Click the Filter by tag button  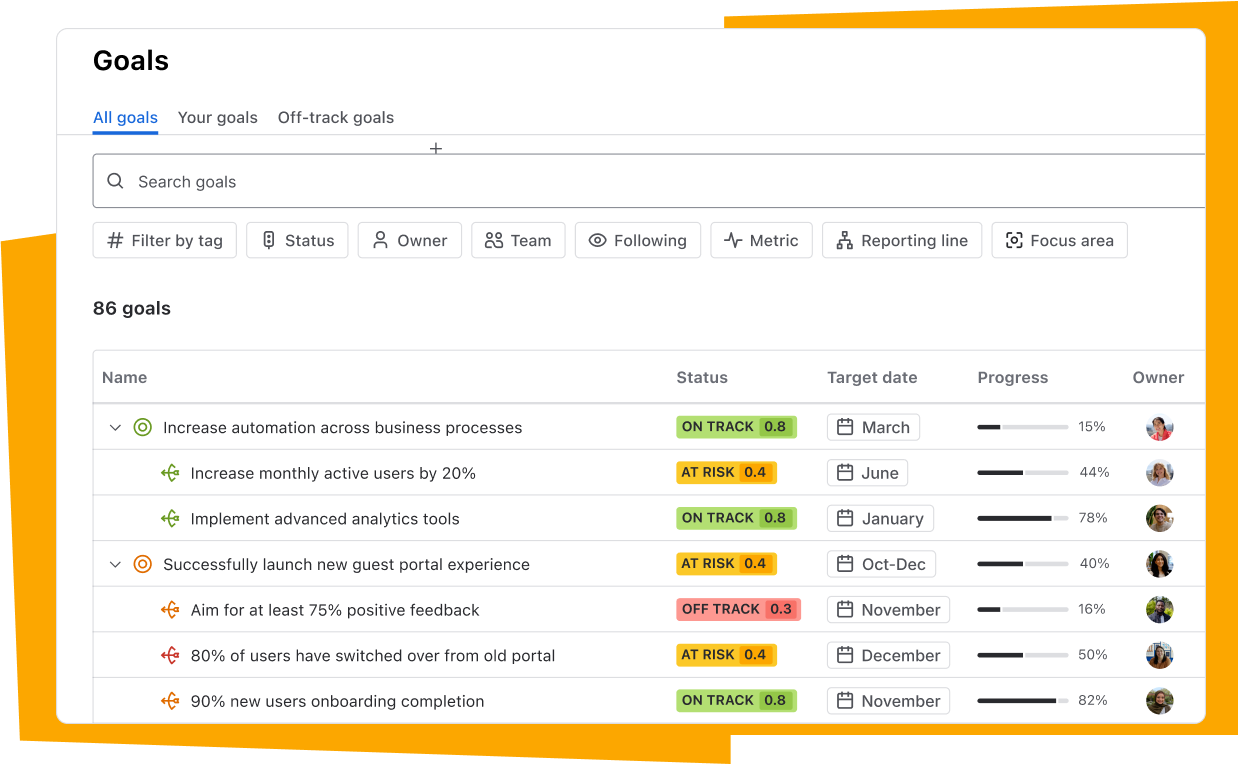(165, 241)
